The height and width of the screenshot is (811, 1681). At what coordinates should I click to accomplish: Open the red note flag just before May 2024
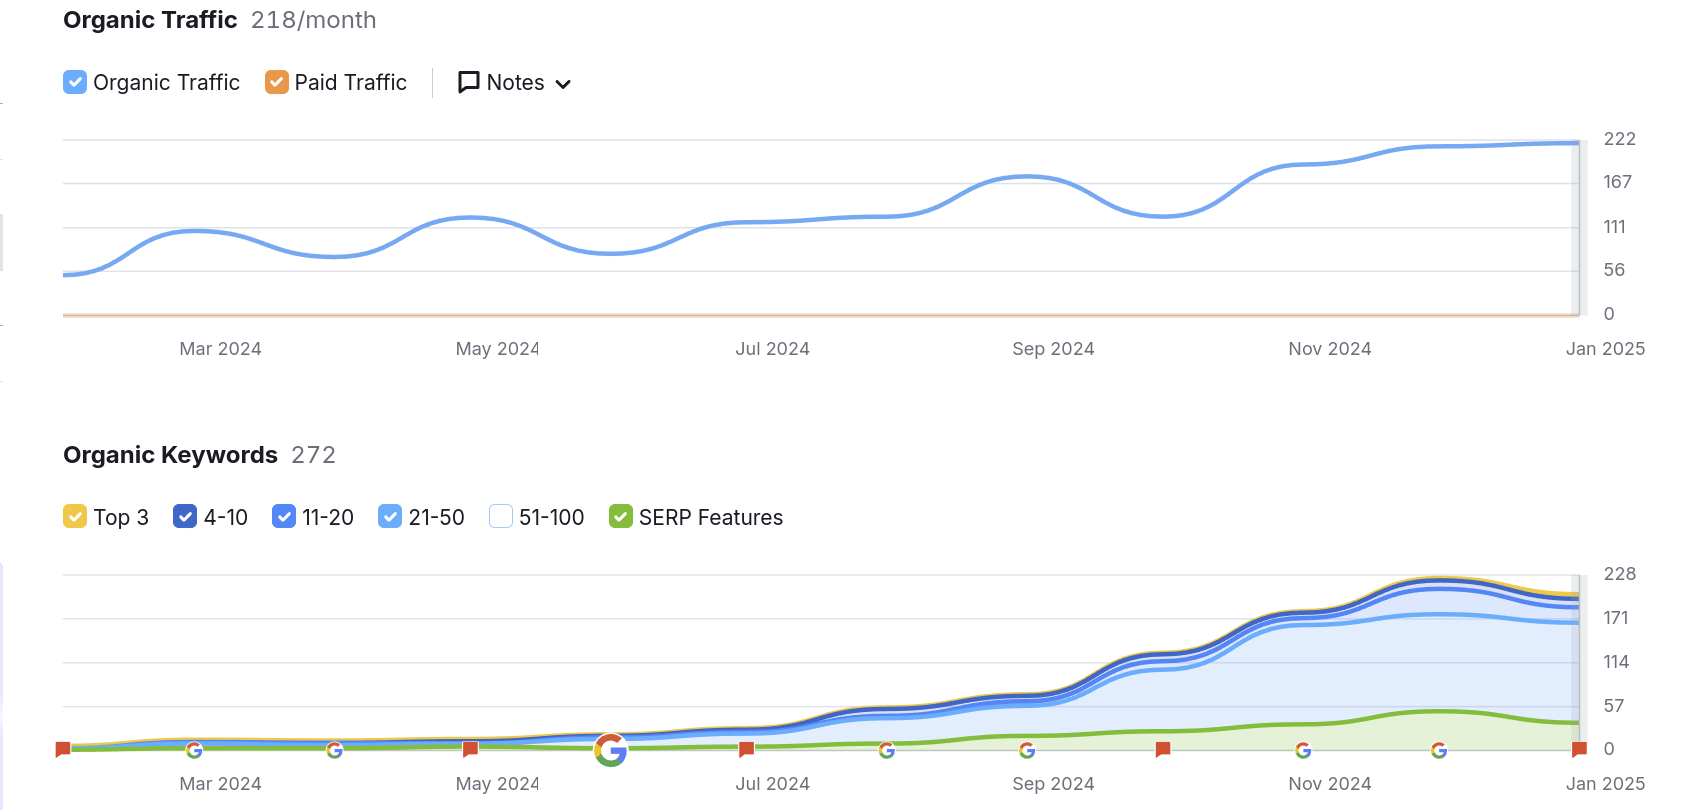pos(470,749)
